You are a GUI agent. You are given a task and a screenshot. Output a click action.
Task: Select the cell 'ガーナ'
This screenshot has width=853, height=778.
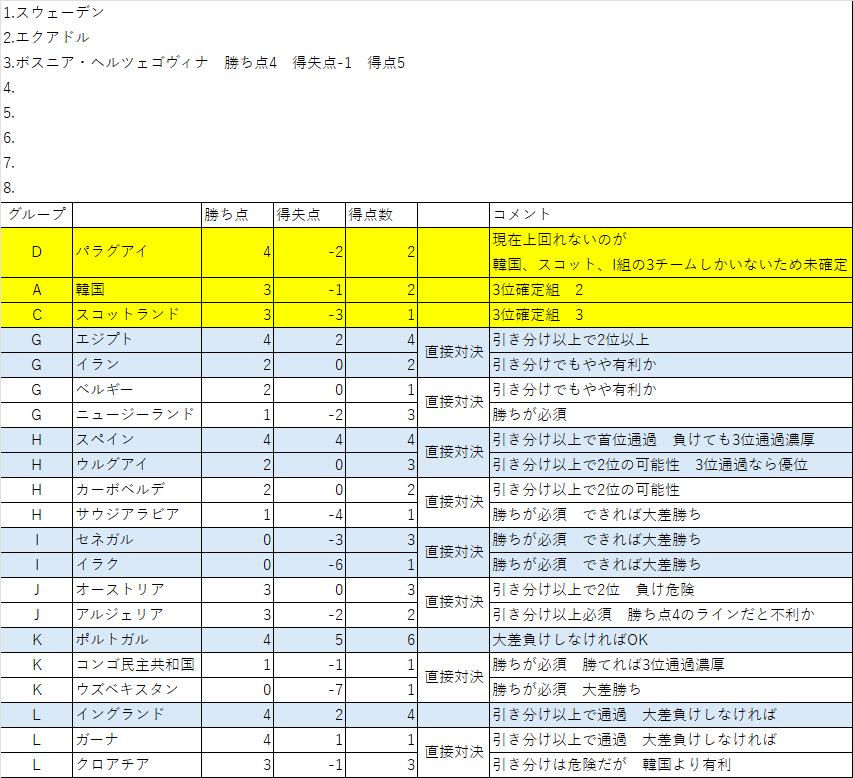click(x=137, y=740)
